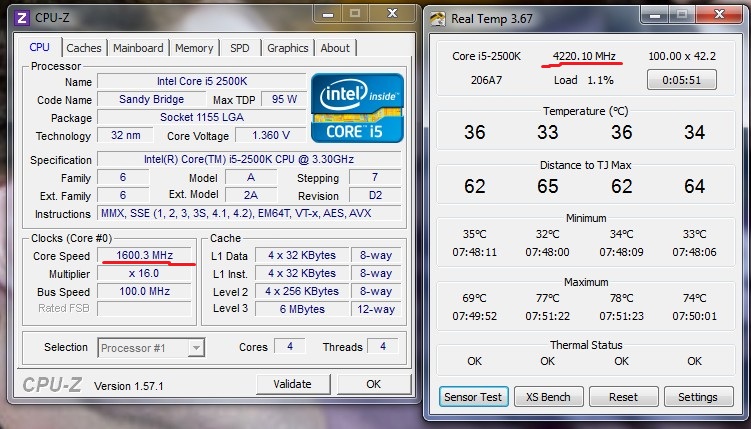Click the Specification field text
751x429 pixels.
point(249,159)
